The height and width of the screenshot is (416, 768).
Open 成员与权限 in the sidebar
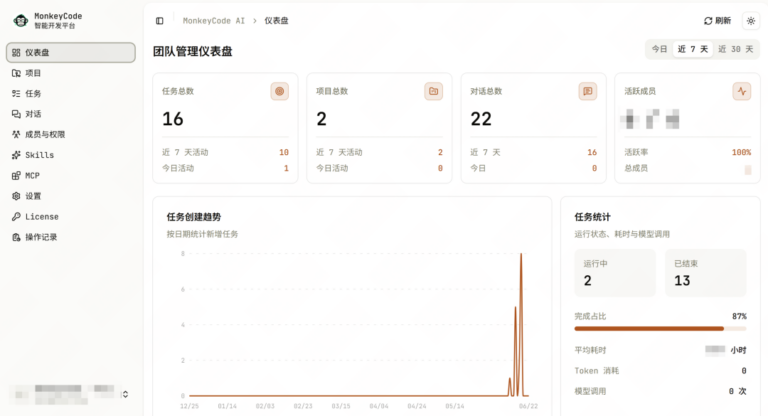pos(71,134)
